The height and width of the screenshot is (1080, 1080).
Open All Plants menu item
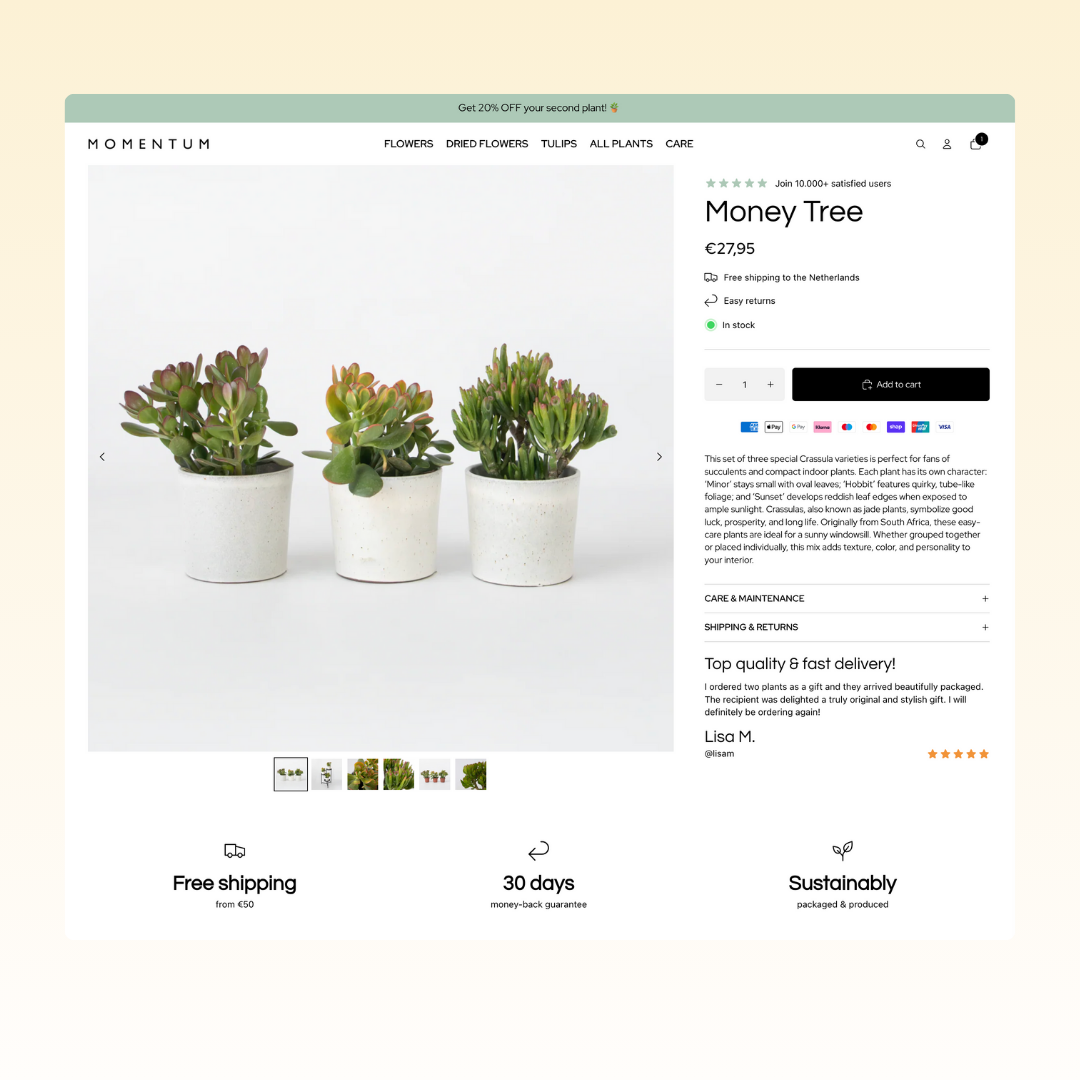pos(621,144)
